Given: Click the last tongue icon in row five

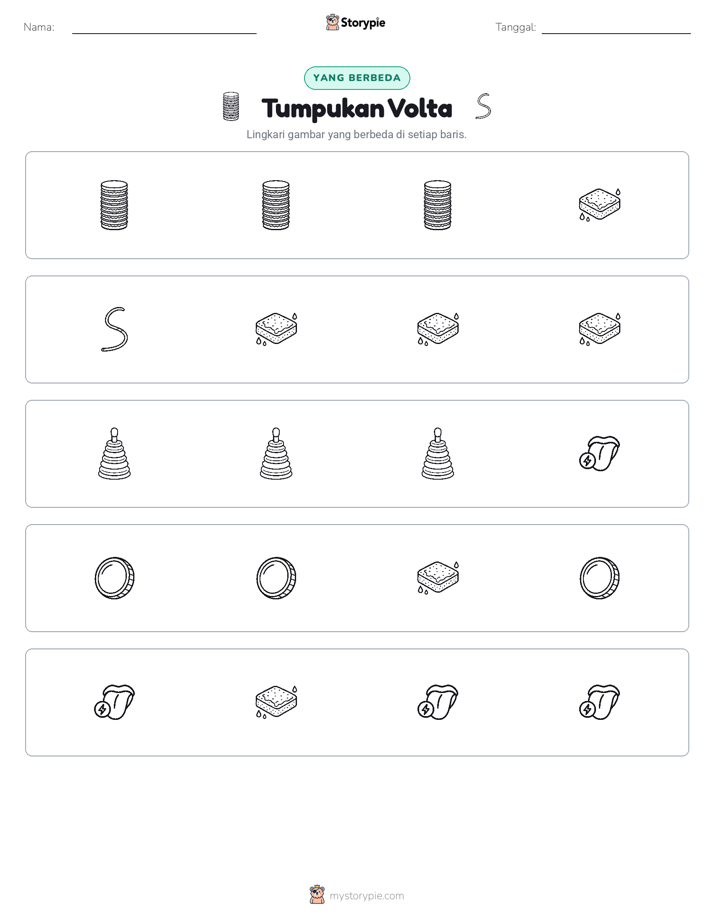Looking at the screenshot, I should 599,702.
